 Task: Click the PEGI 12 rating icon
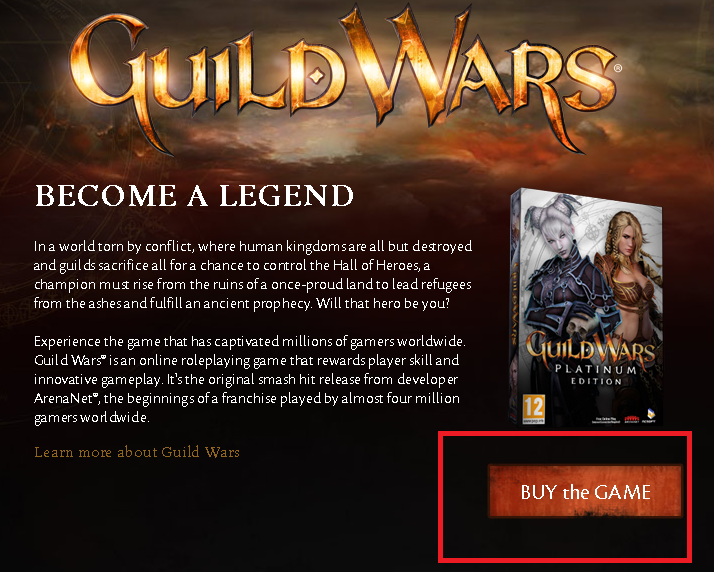tap(533, 409)
